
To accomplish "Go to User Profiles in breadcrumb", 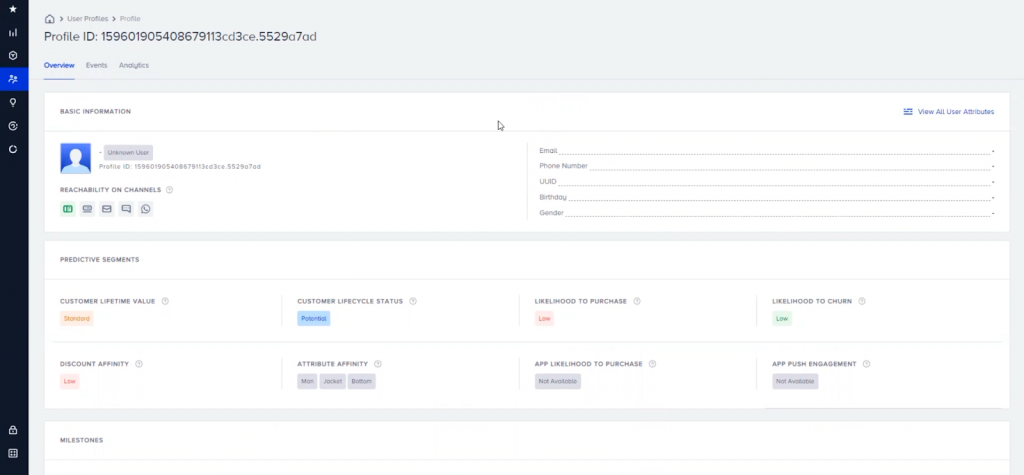I will 87,19.
